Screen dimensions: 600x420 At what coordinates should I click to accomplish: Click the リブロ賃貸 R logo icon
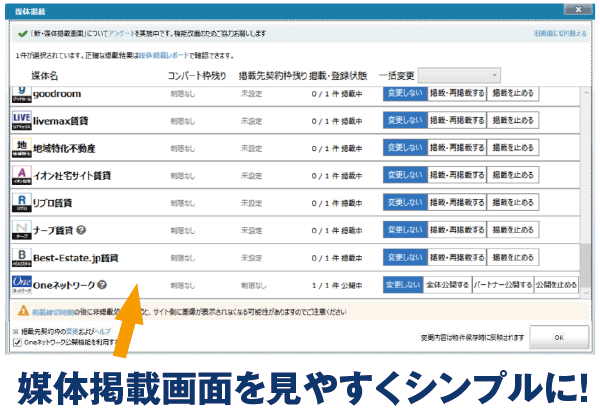coord(21,203)
